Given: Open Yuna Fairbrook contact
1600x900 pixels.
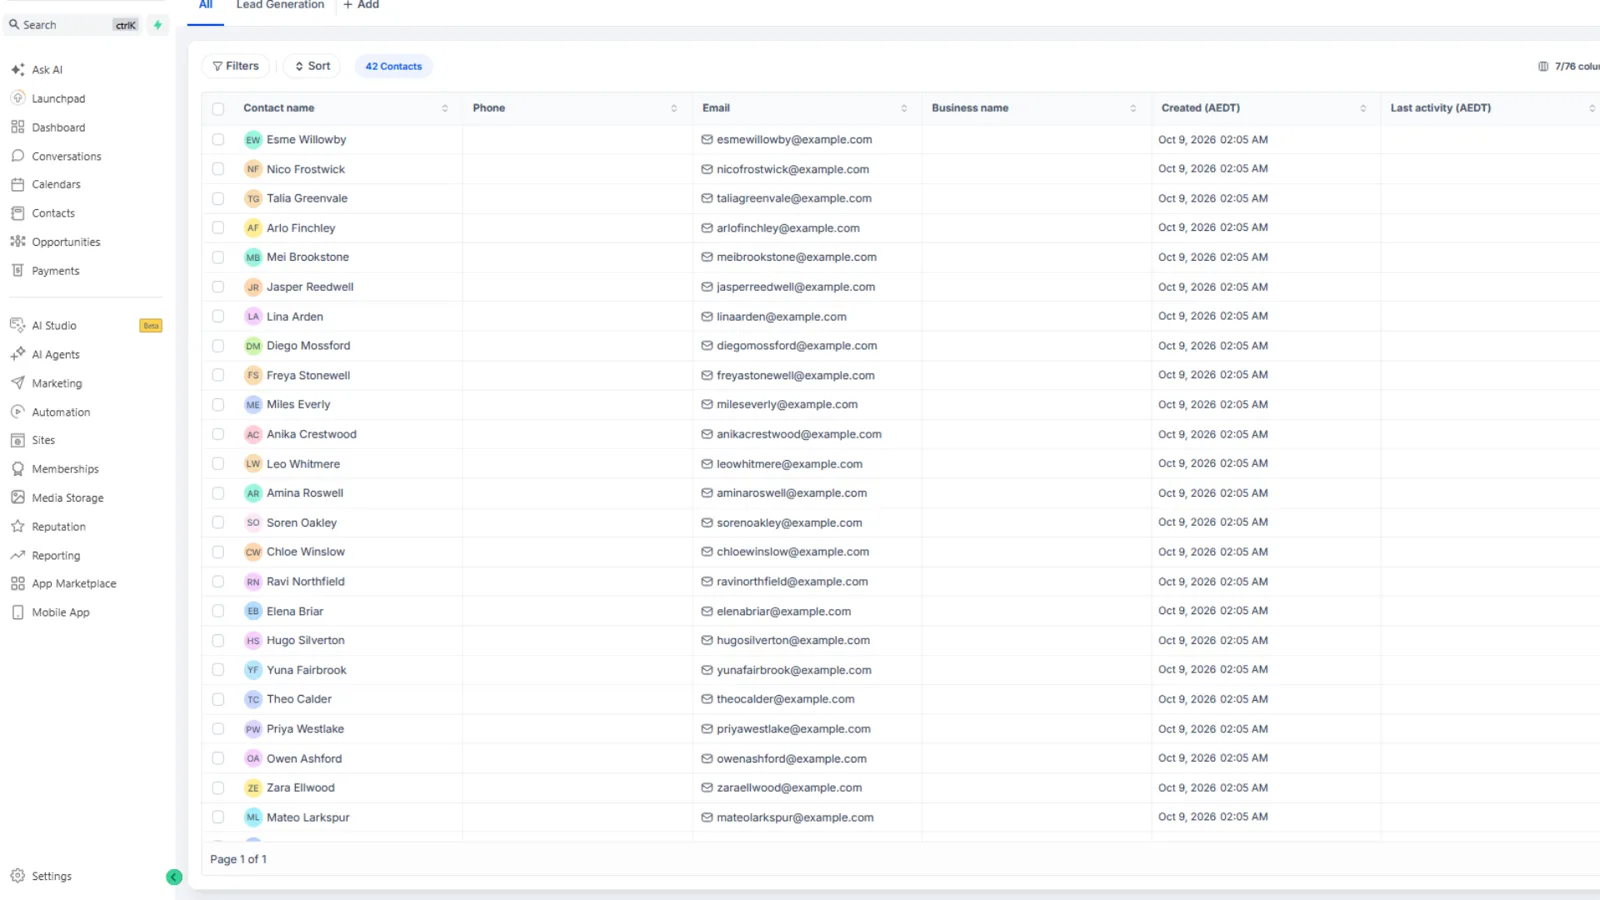Looking at the screenshot, I should 307,670.
